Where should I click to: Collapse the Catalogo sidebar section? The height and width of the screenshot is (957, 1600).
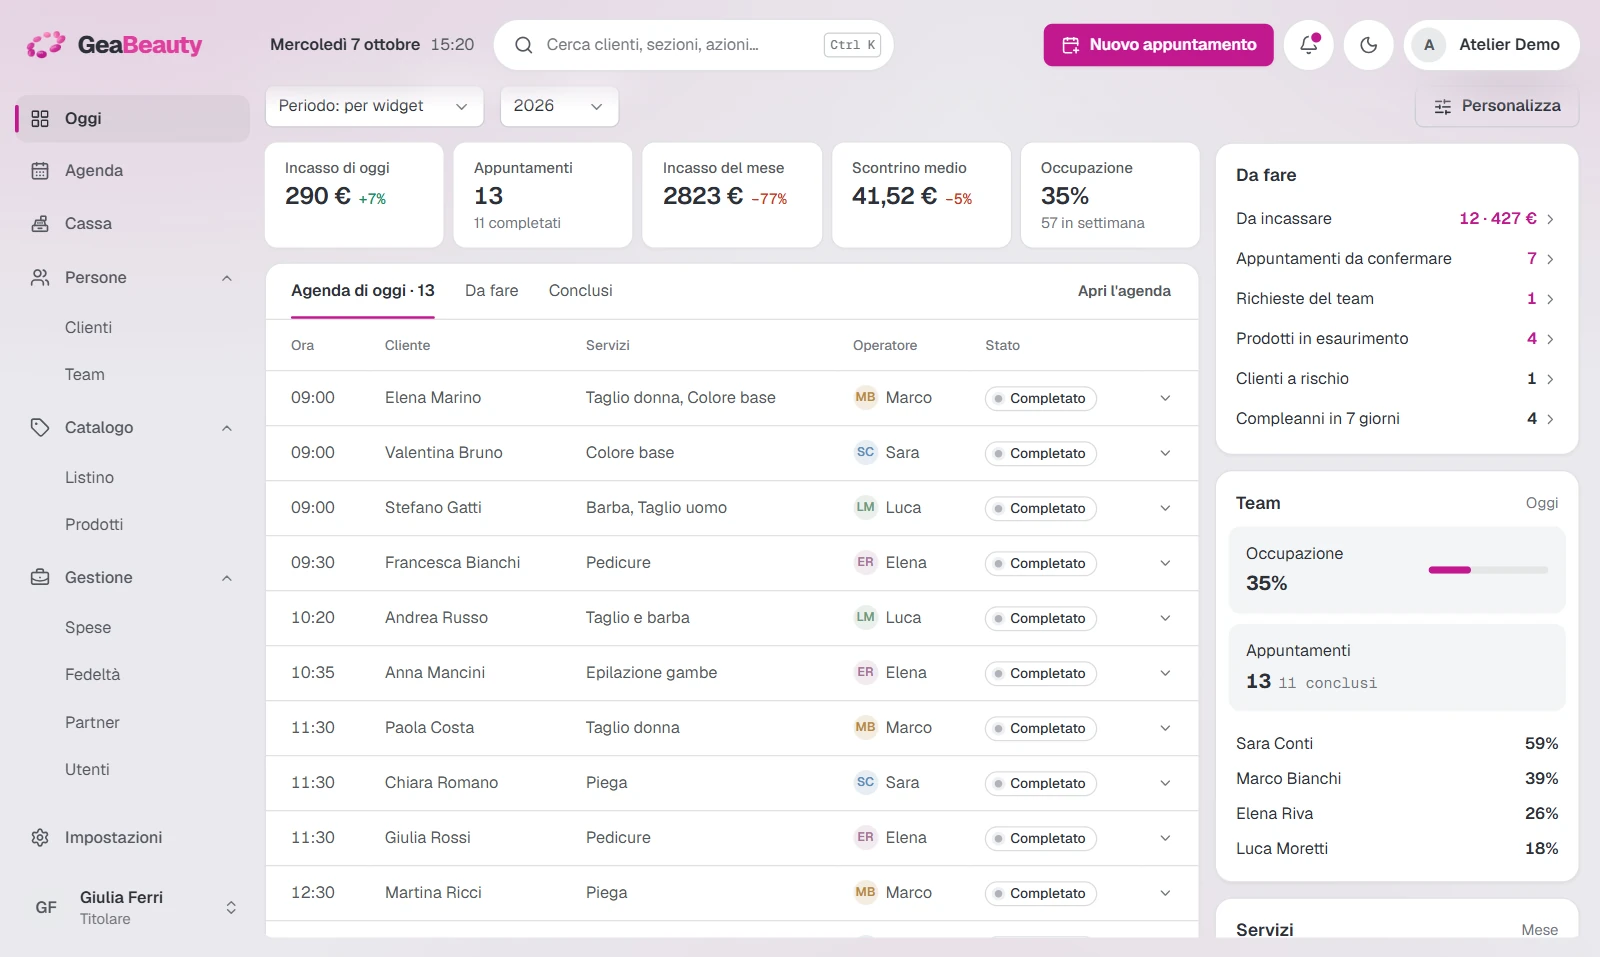pos(227,428)
